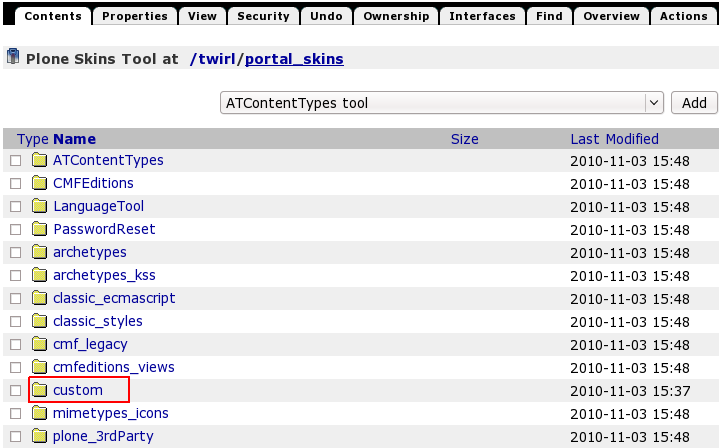The height and width of the screenshot is (448, 724).
Task: Check the plone_3rdParty checkbox
Action: [16, 436]
